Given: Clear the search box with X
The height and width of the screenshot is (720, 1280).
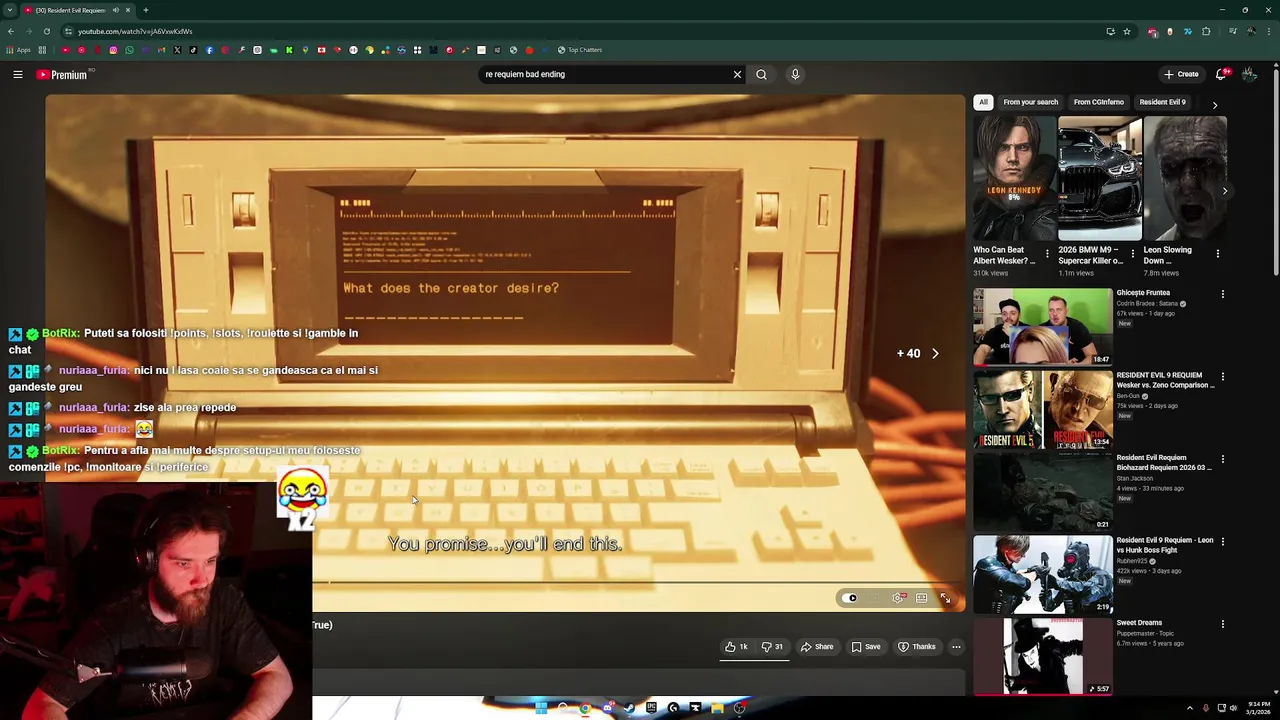Looking at the screenshot, I should coord(737,74).
